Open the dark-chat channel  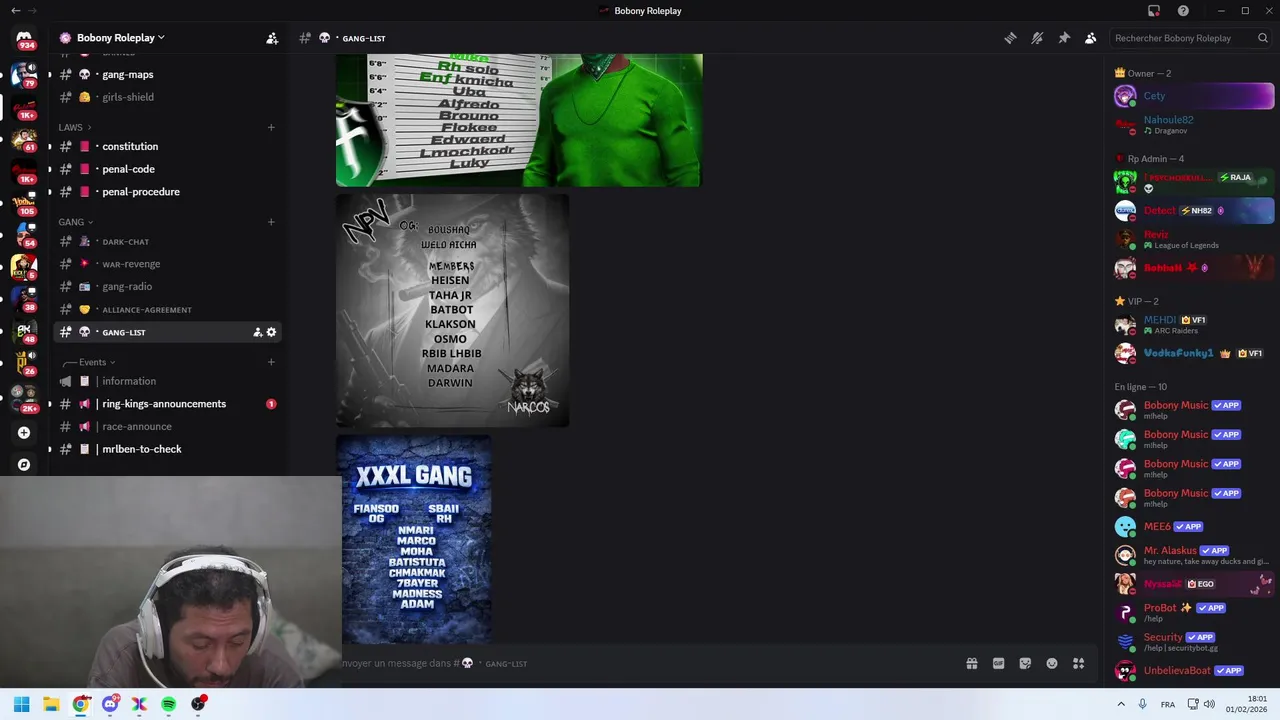tap(167, 241)
